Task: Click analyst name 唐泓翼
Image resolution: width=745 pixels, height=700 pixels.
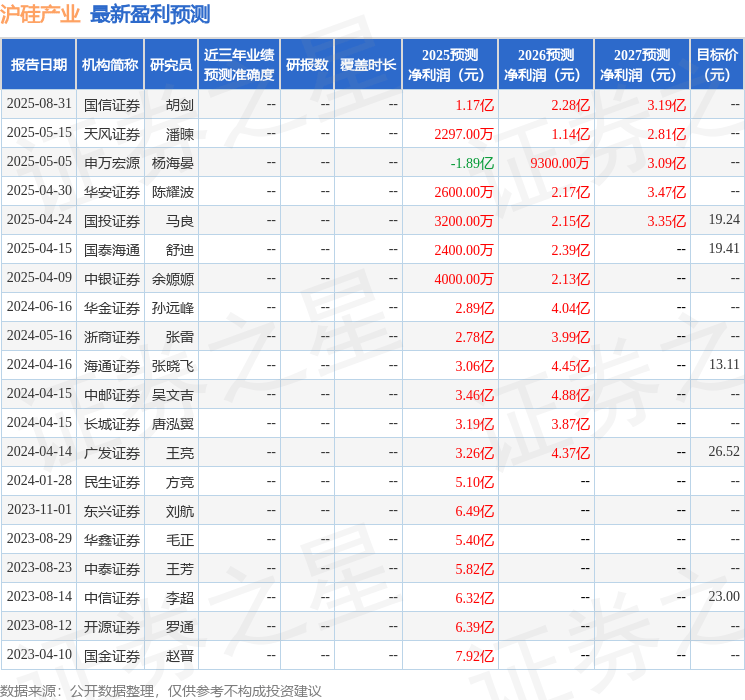Action: pyautogui.click(x=172, y=424)
